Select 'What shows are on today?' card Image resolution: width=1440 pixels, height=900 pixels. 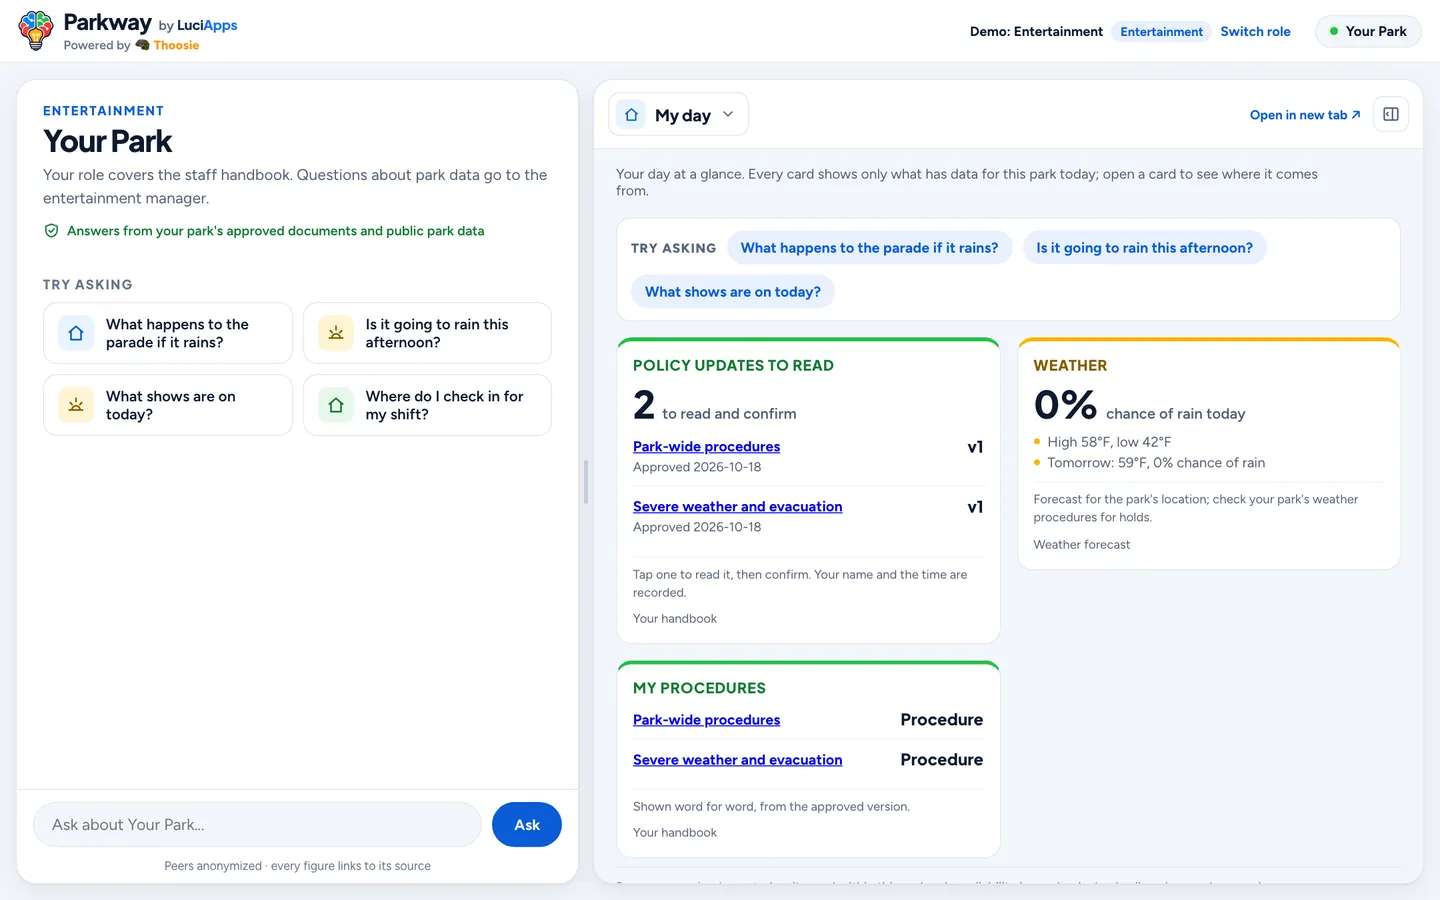168,405
